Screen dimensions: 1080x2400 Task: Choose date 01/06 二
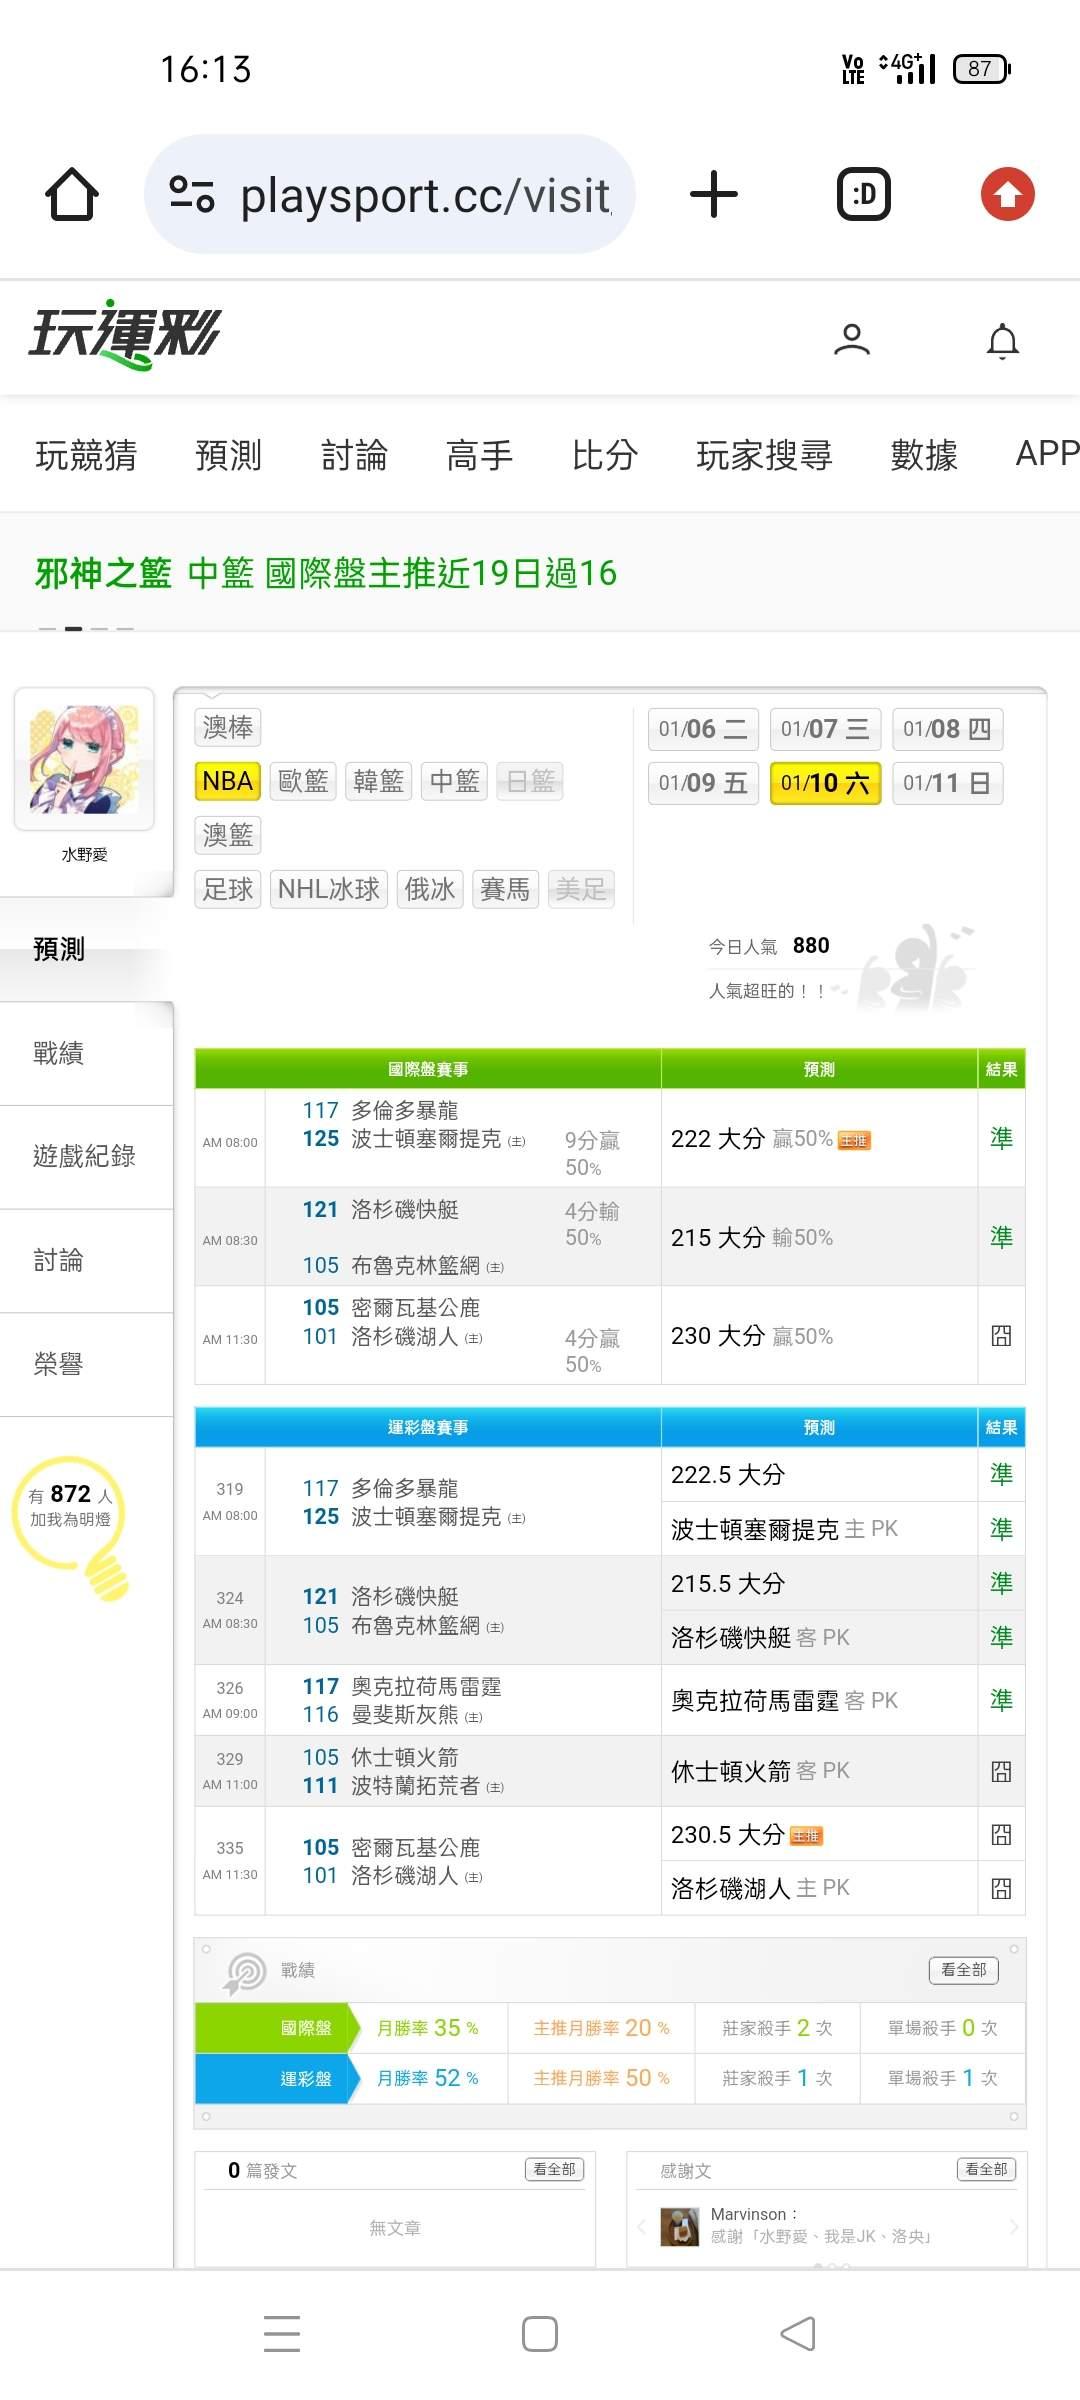(703, 729)
